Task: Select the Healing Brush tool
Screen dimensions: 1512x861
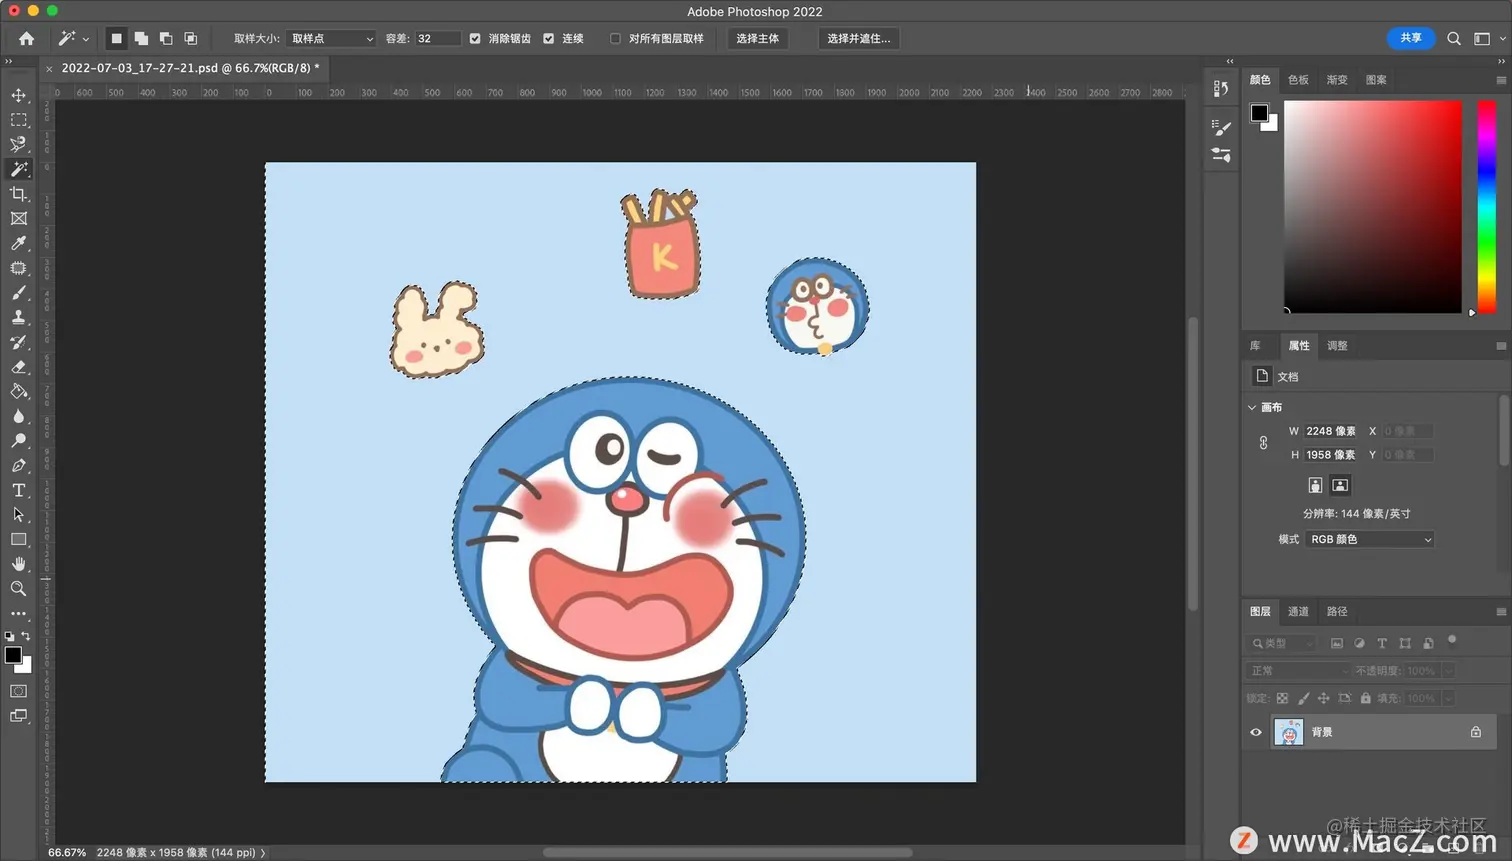Action: tap(18, 268)
